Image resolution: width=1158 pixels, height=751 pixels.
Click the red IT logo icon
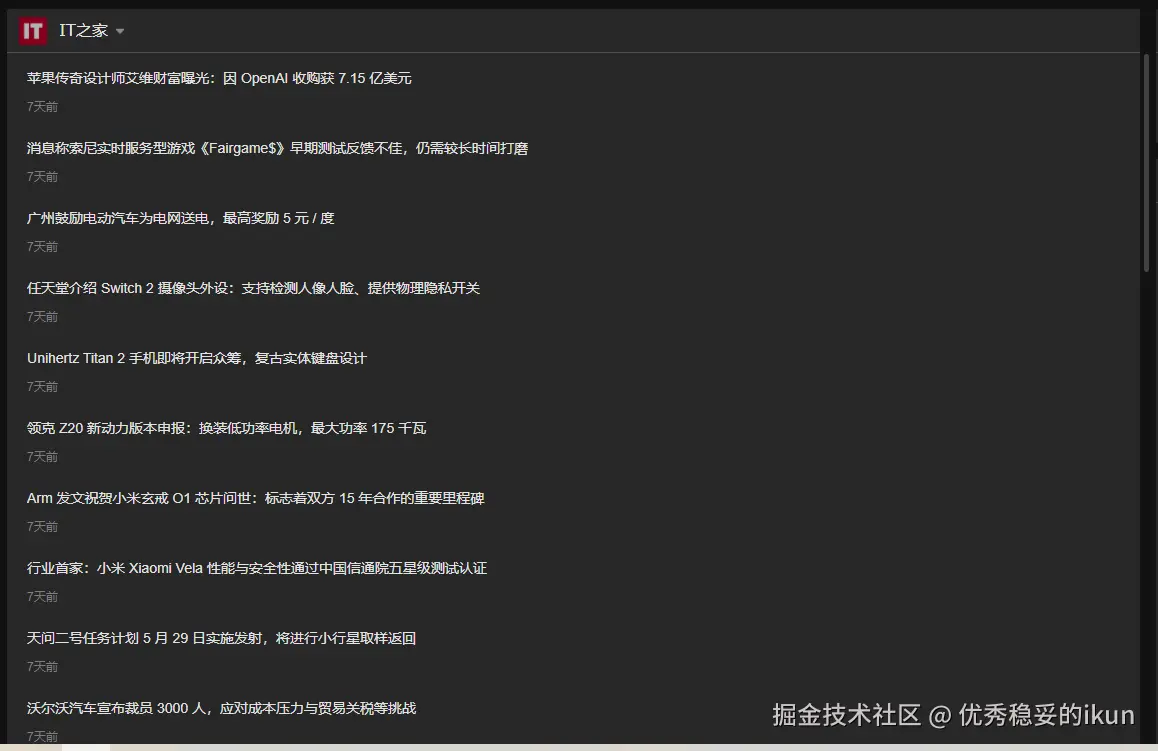click(x=31, y=30)
